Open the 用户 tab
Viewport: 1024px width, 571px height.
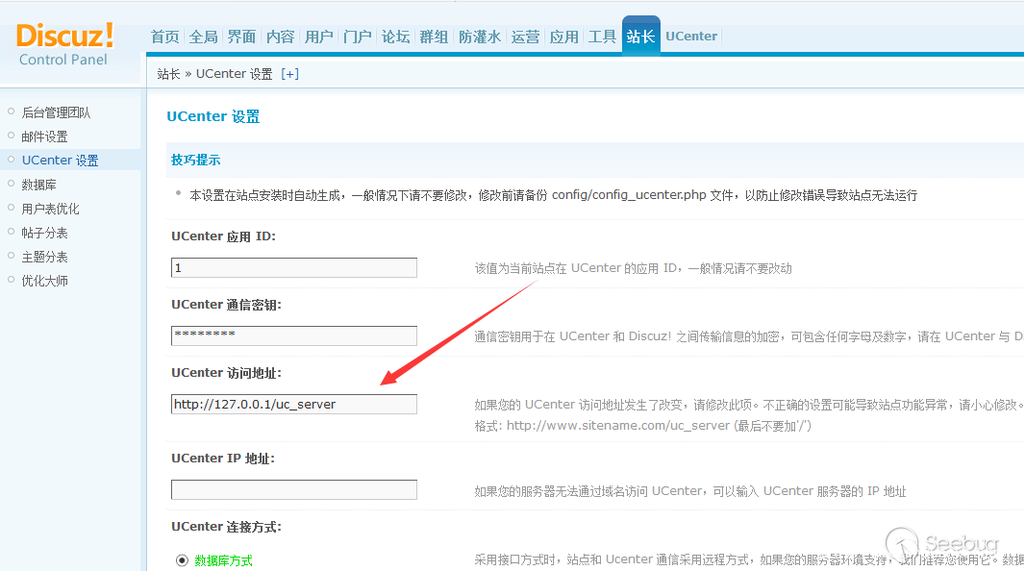319,37
